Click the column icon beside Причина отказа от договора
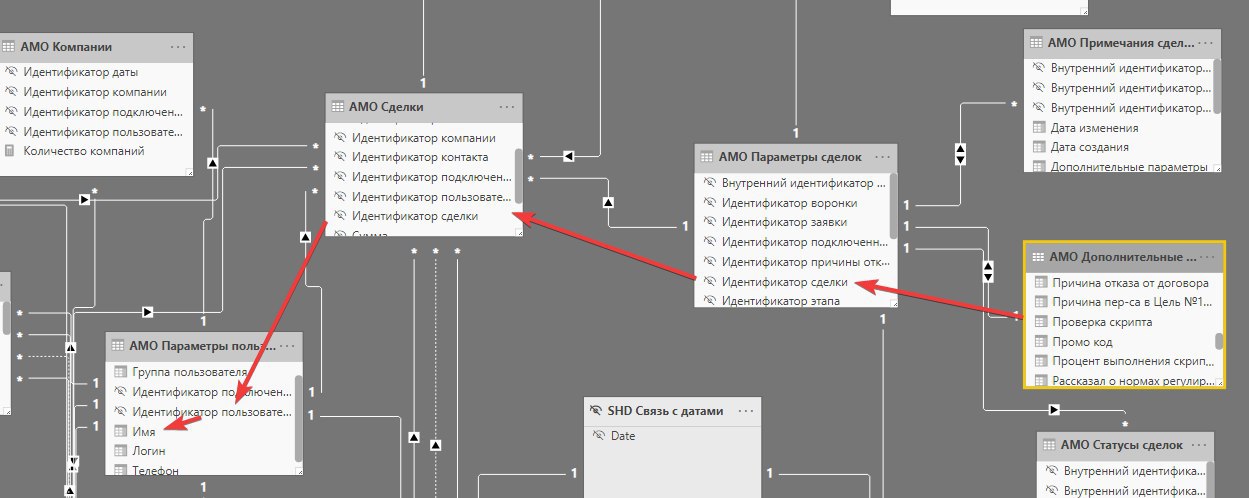Image resolution: width=1249 pixels, height=498 pixels. [x=1039, y=283]
